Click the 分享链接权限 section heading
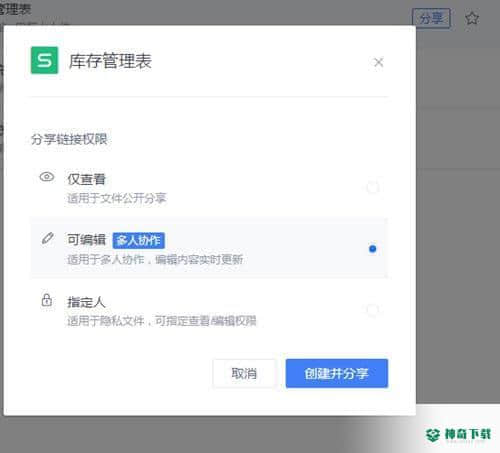This screenshot has height=453, width=500. coord(69,139)
